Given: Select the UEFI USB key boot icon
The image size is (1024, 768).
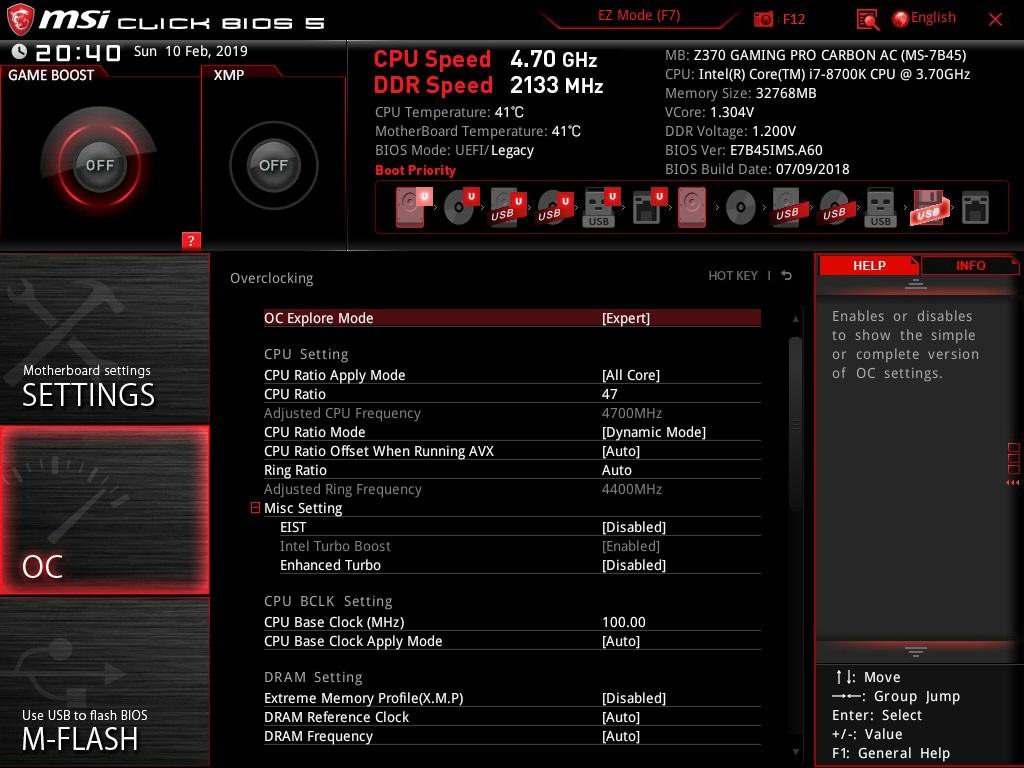Looking at the screenshot, I should [x=601, y=208].
